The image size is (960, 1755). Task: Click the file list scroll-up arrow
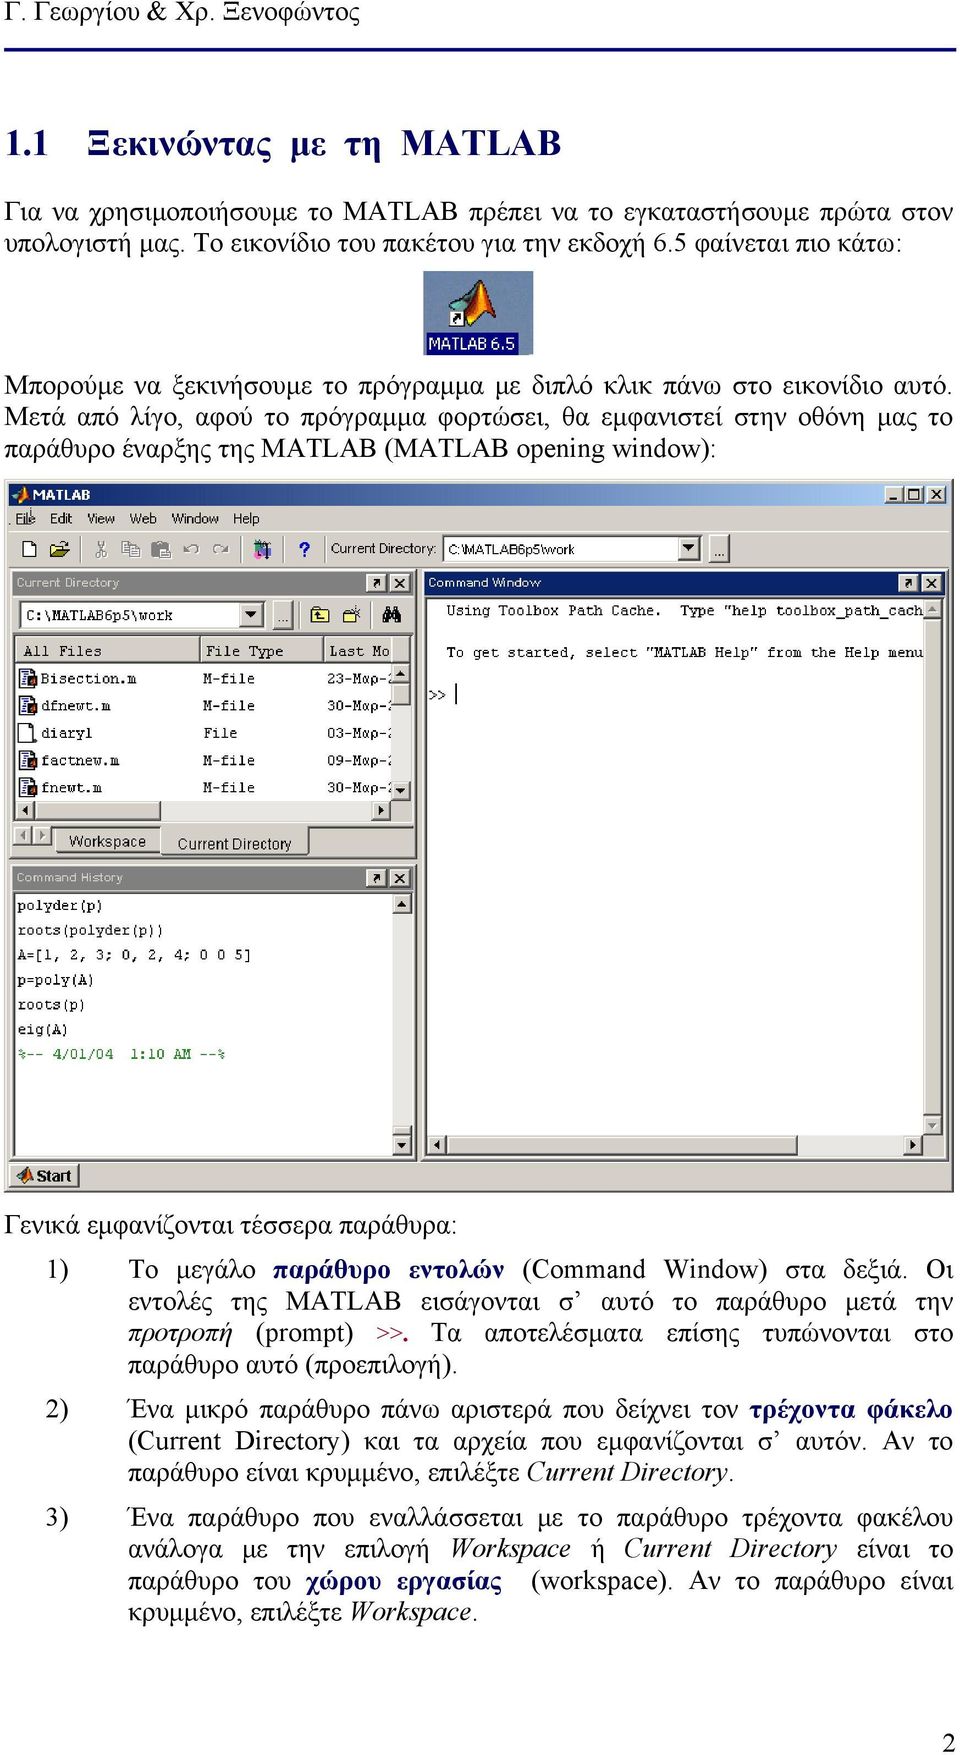pyautogui.click(x=401, y=674)
